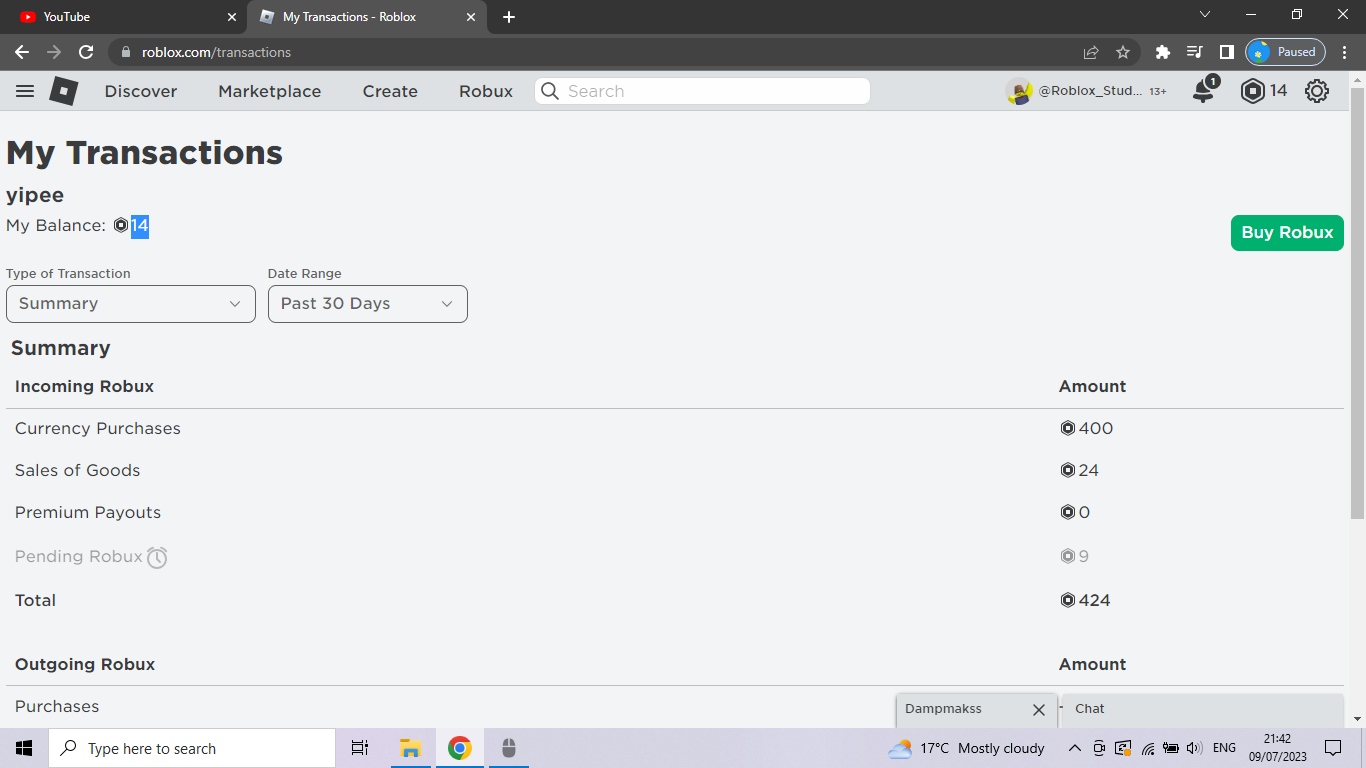Click the Sales of Goods row label
1366x768 pixels.
pos(77,470)
